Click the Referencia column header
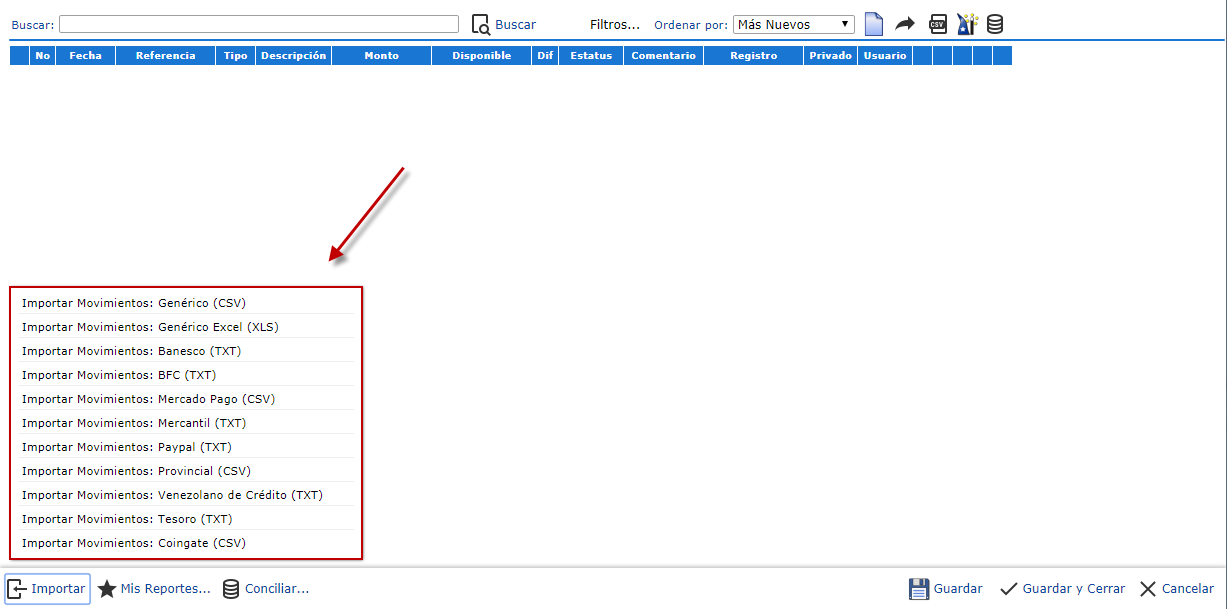The width and height of the screenshot is (1227, 609). click(x=165, y=56)
